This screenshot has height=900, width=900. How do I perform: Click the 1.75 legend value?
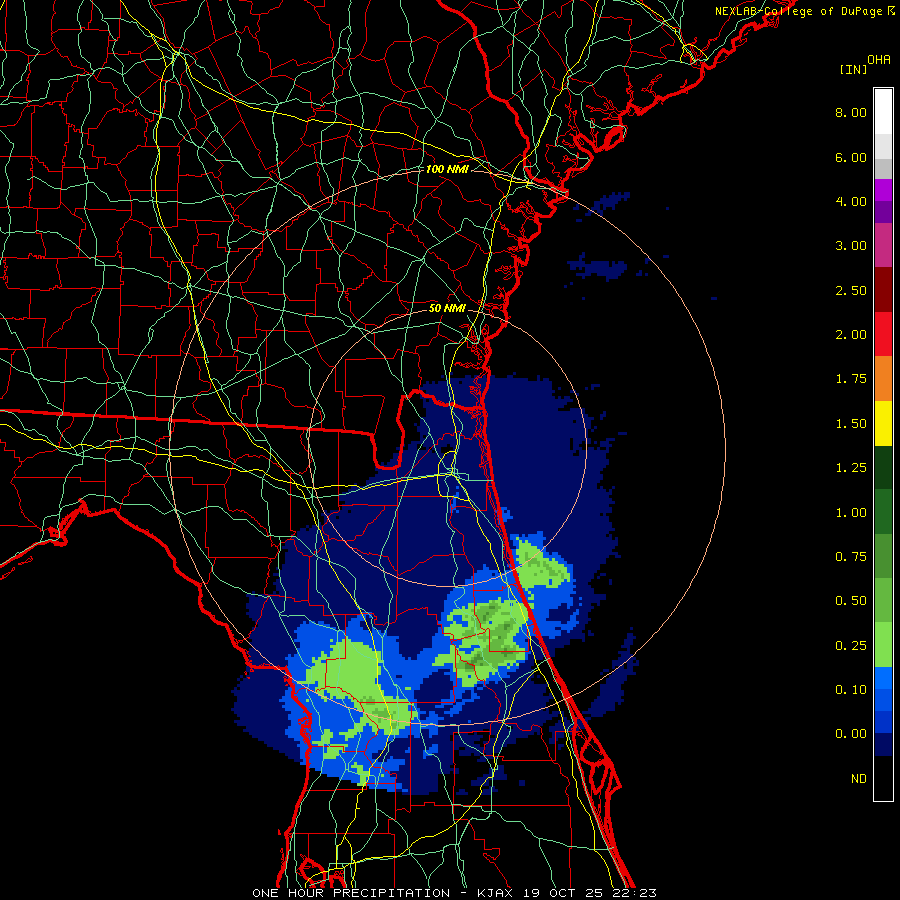(x=851, y=379)
